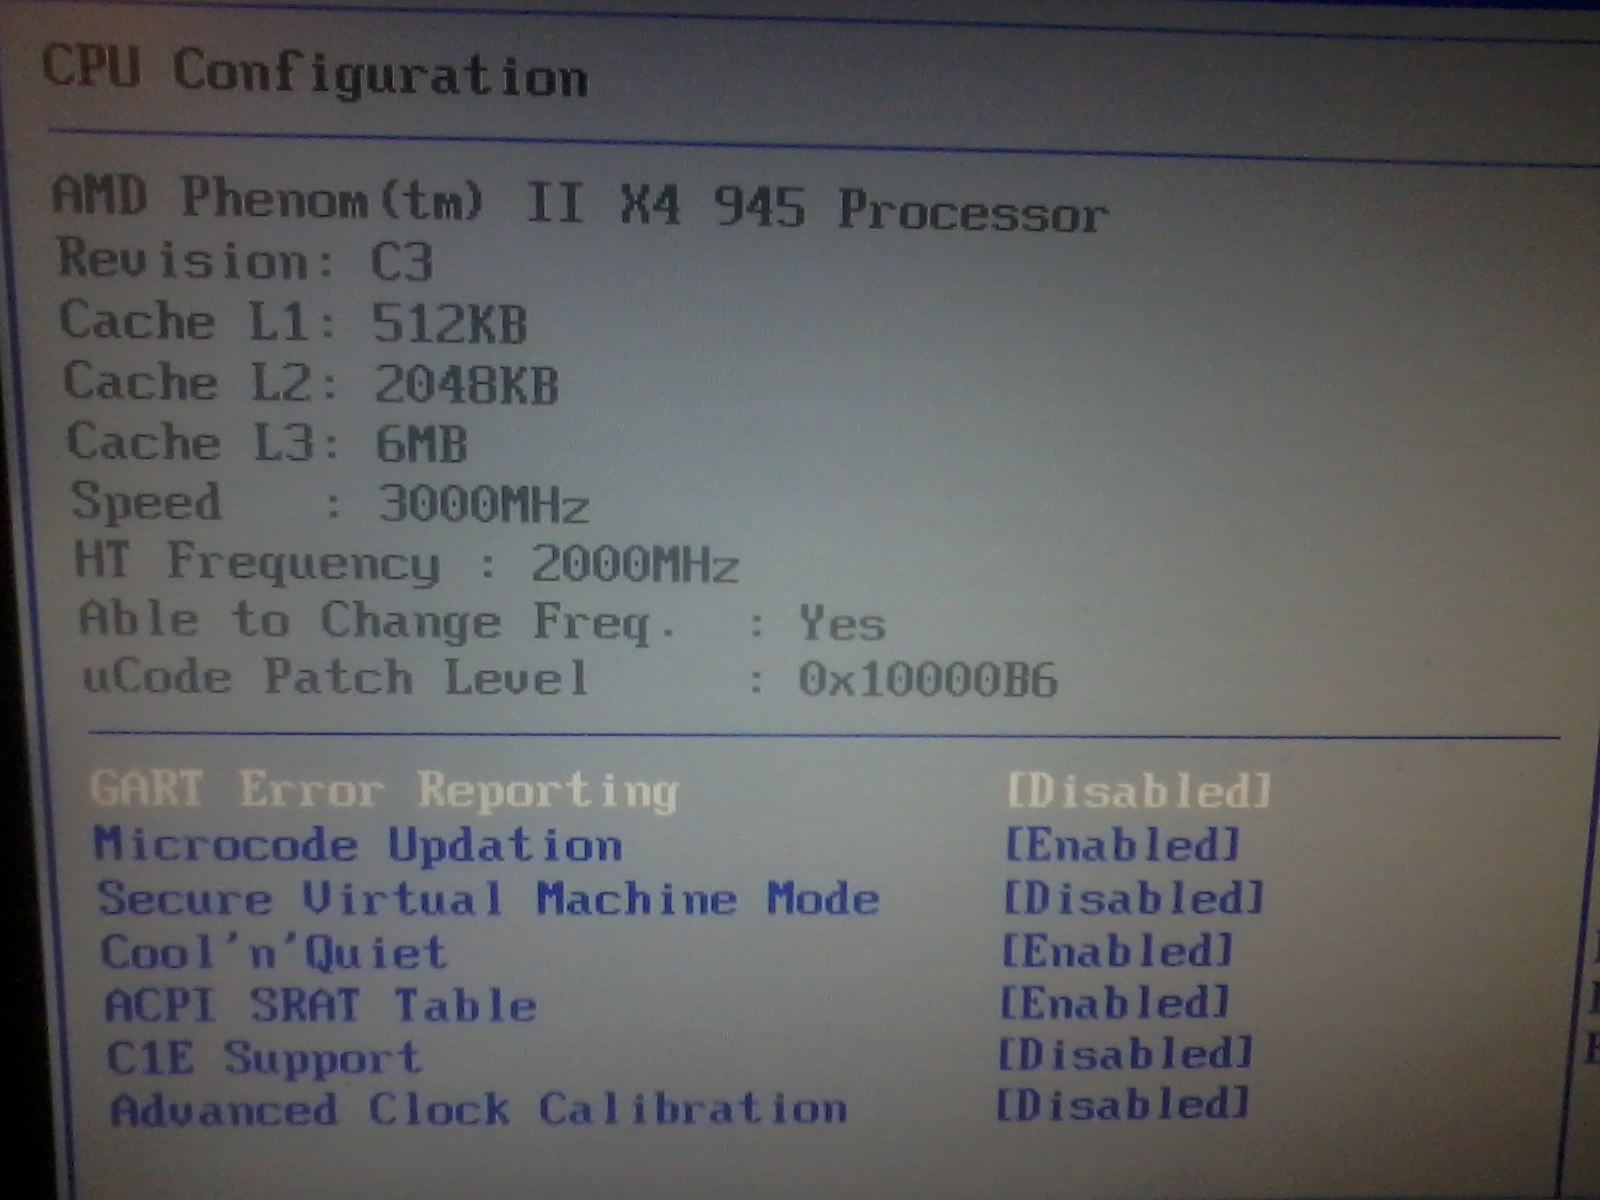The image size is (1600, 1200).
Task: Click the Revision: C3 line
Action: 245,260
